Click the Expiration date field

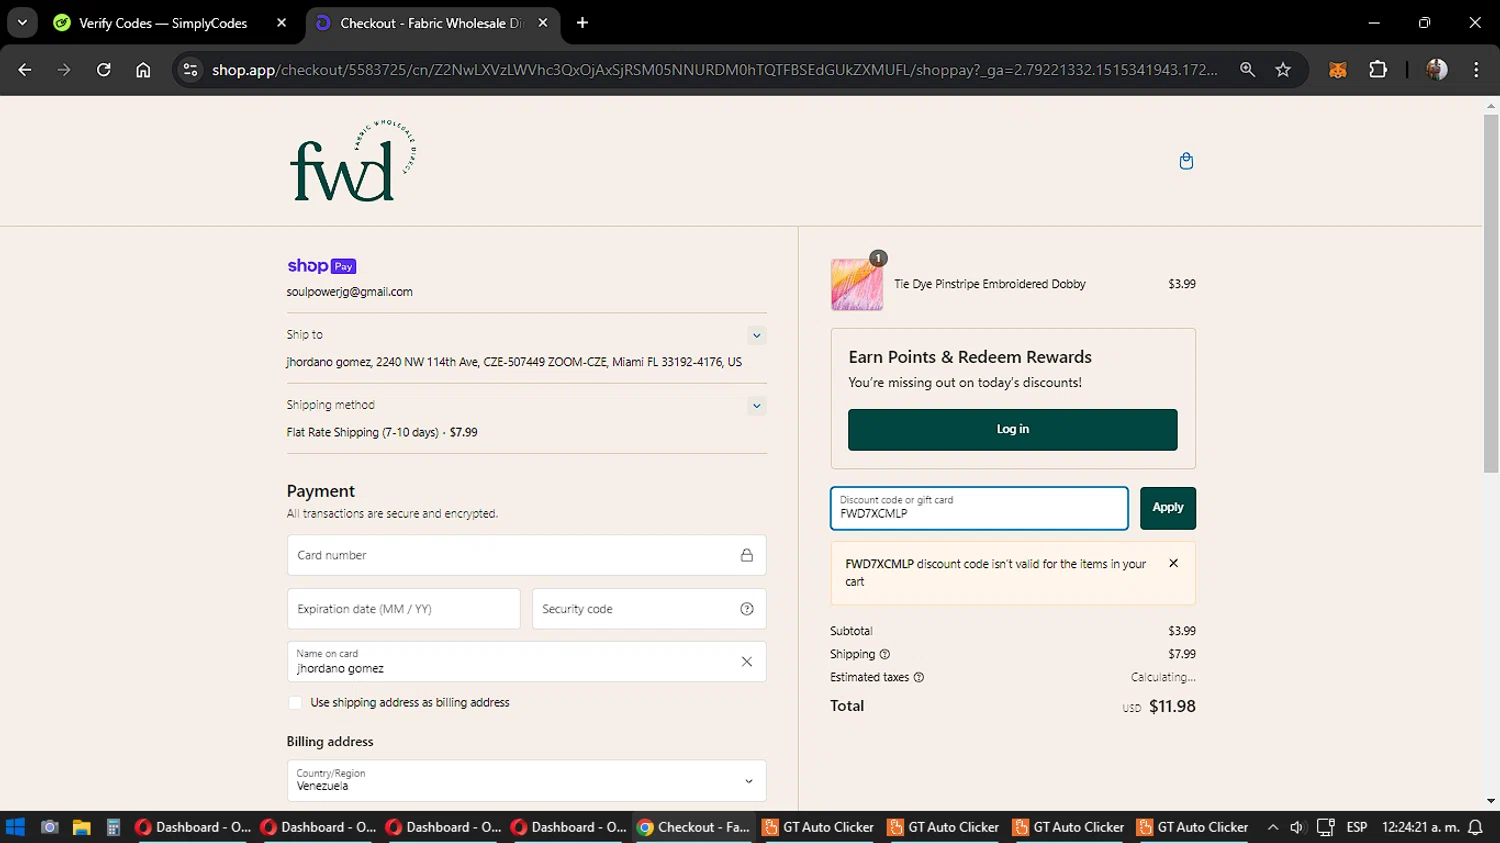[x=404, y=609]
